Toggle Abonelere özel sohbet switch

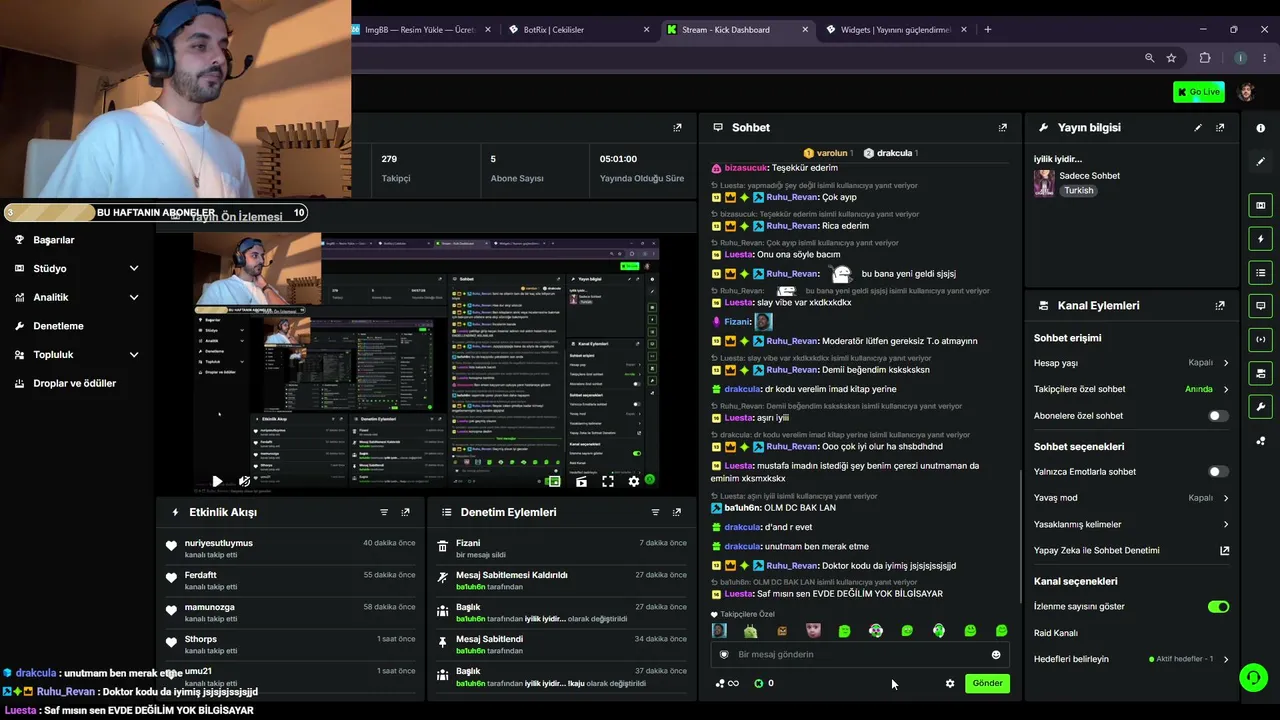1218,416
